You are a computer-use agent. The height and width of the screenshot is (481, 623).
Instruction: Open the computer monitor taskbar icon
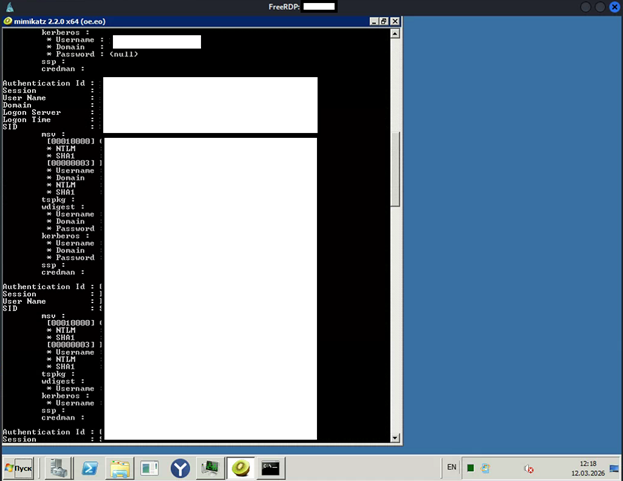(x=210, y=469)
